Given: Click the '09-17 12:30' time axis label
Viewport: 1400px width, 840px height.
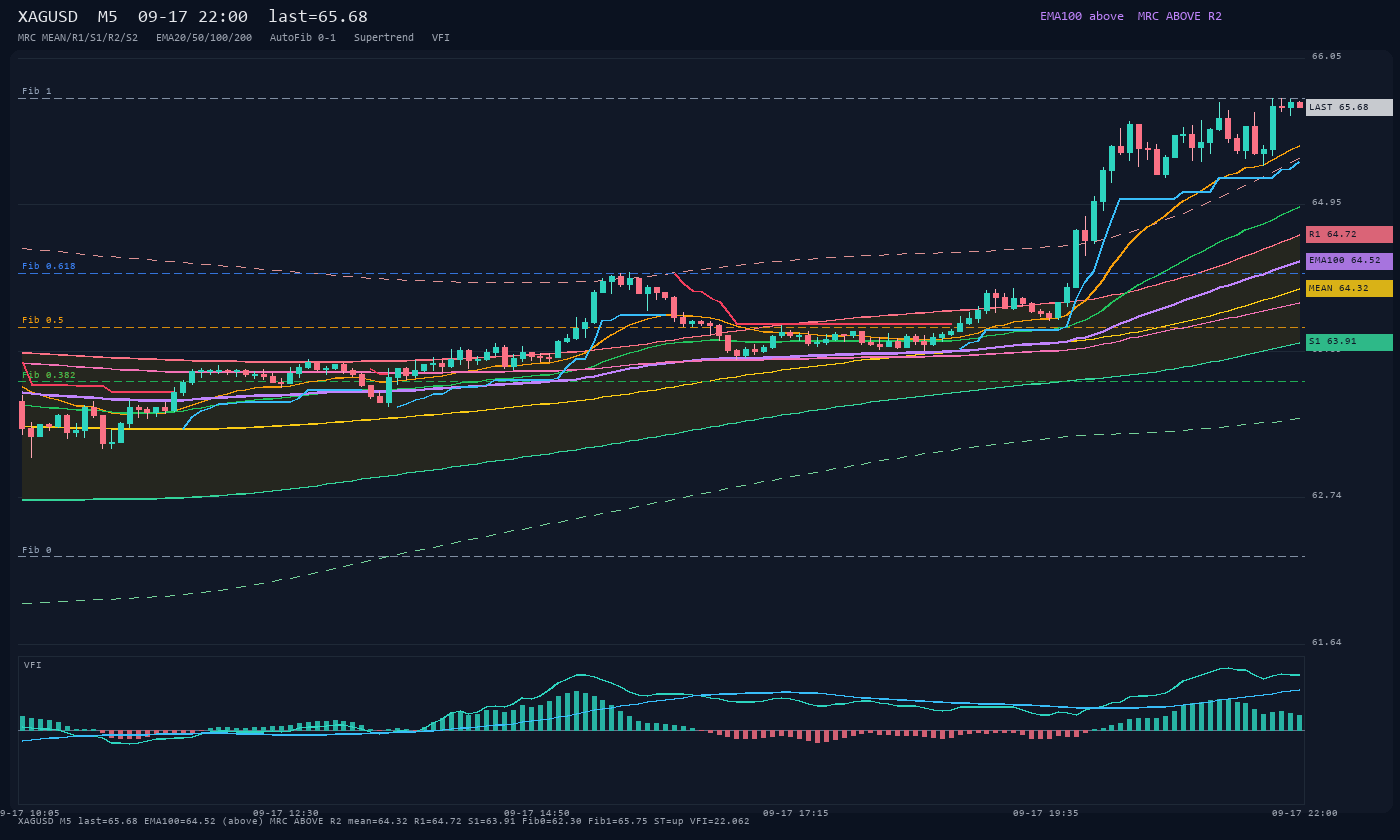Looking at the screenshot, I should (286, 813).
